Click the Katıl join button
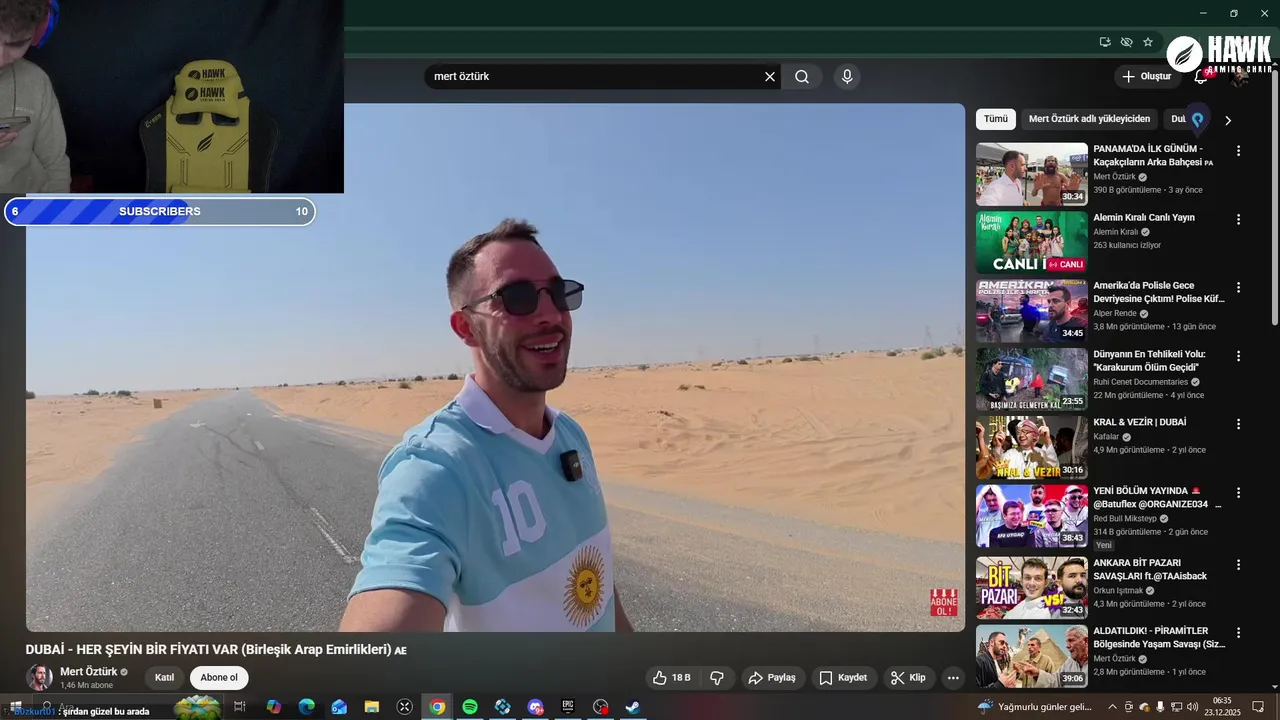This screenshot has height=720, width=1280. point(164,678)
